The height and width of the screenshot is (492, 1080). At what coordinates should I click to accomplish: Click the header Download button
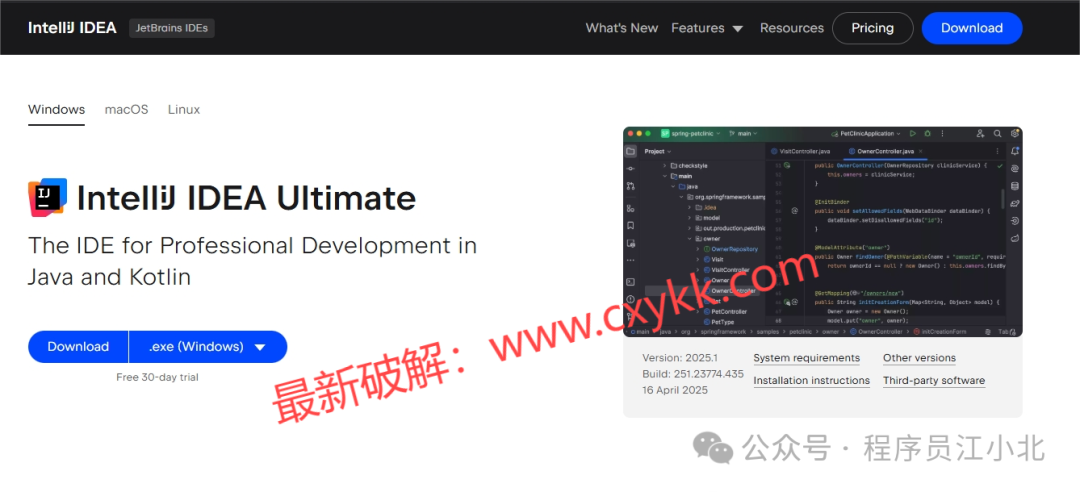[x=972, y=28]
